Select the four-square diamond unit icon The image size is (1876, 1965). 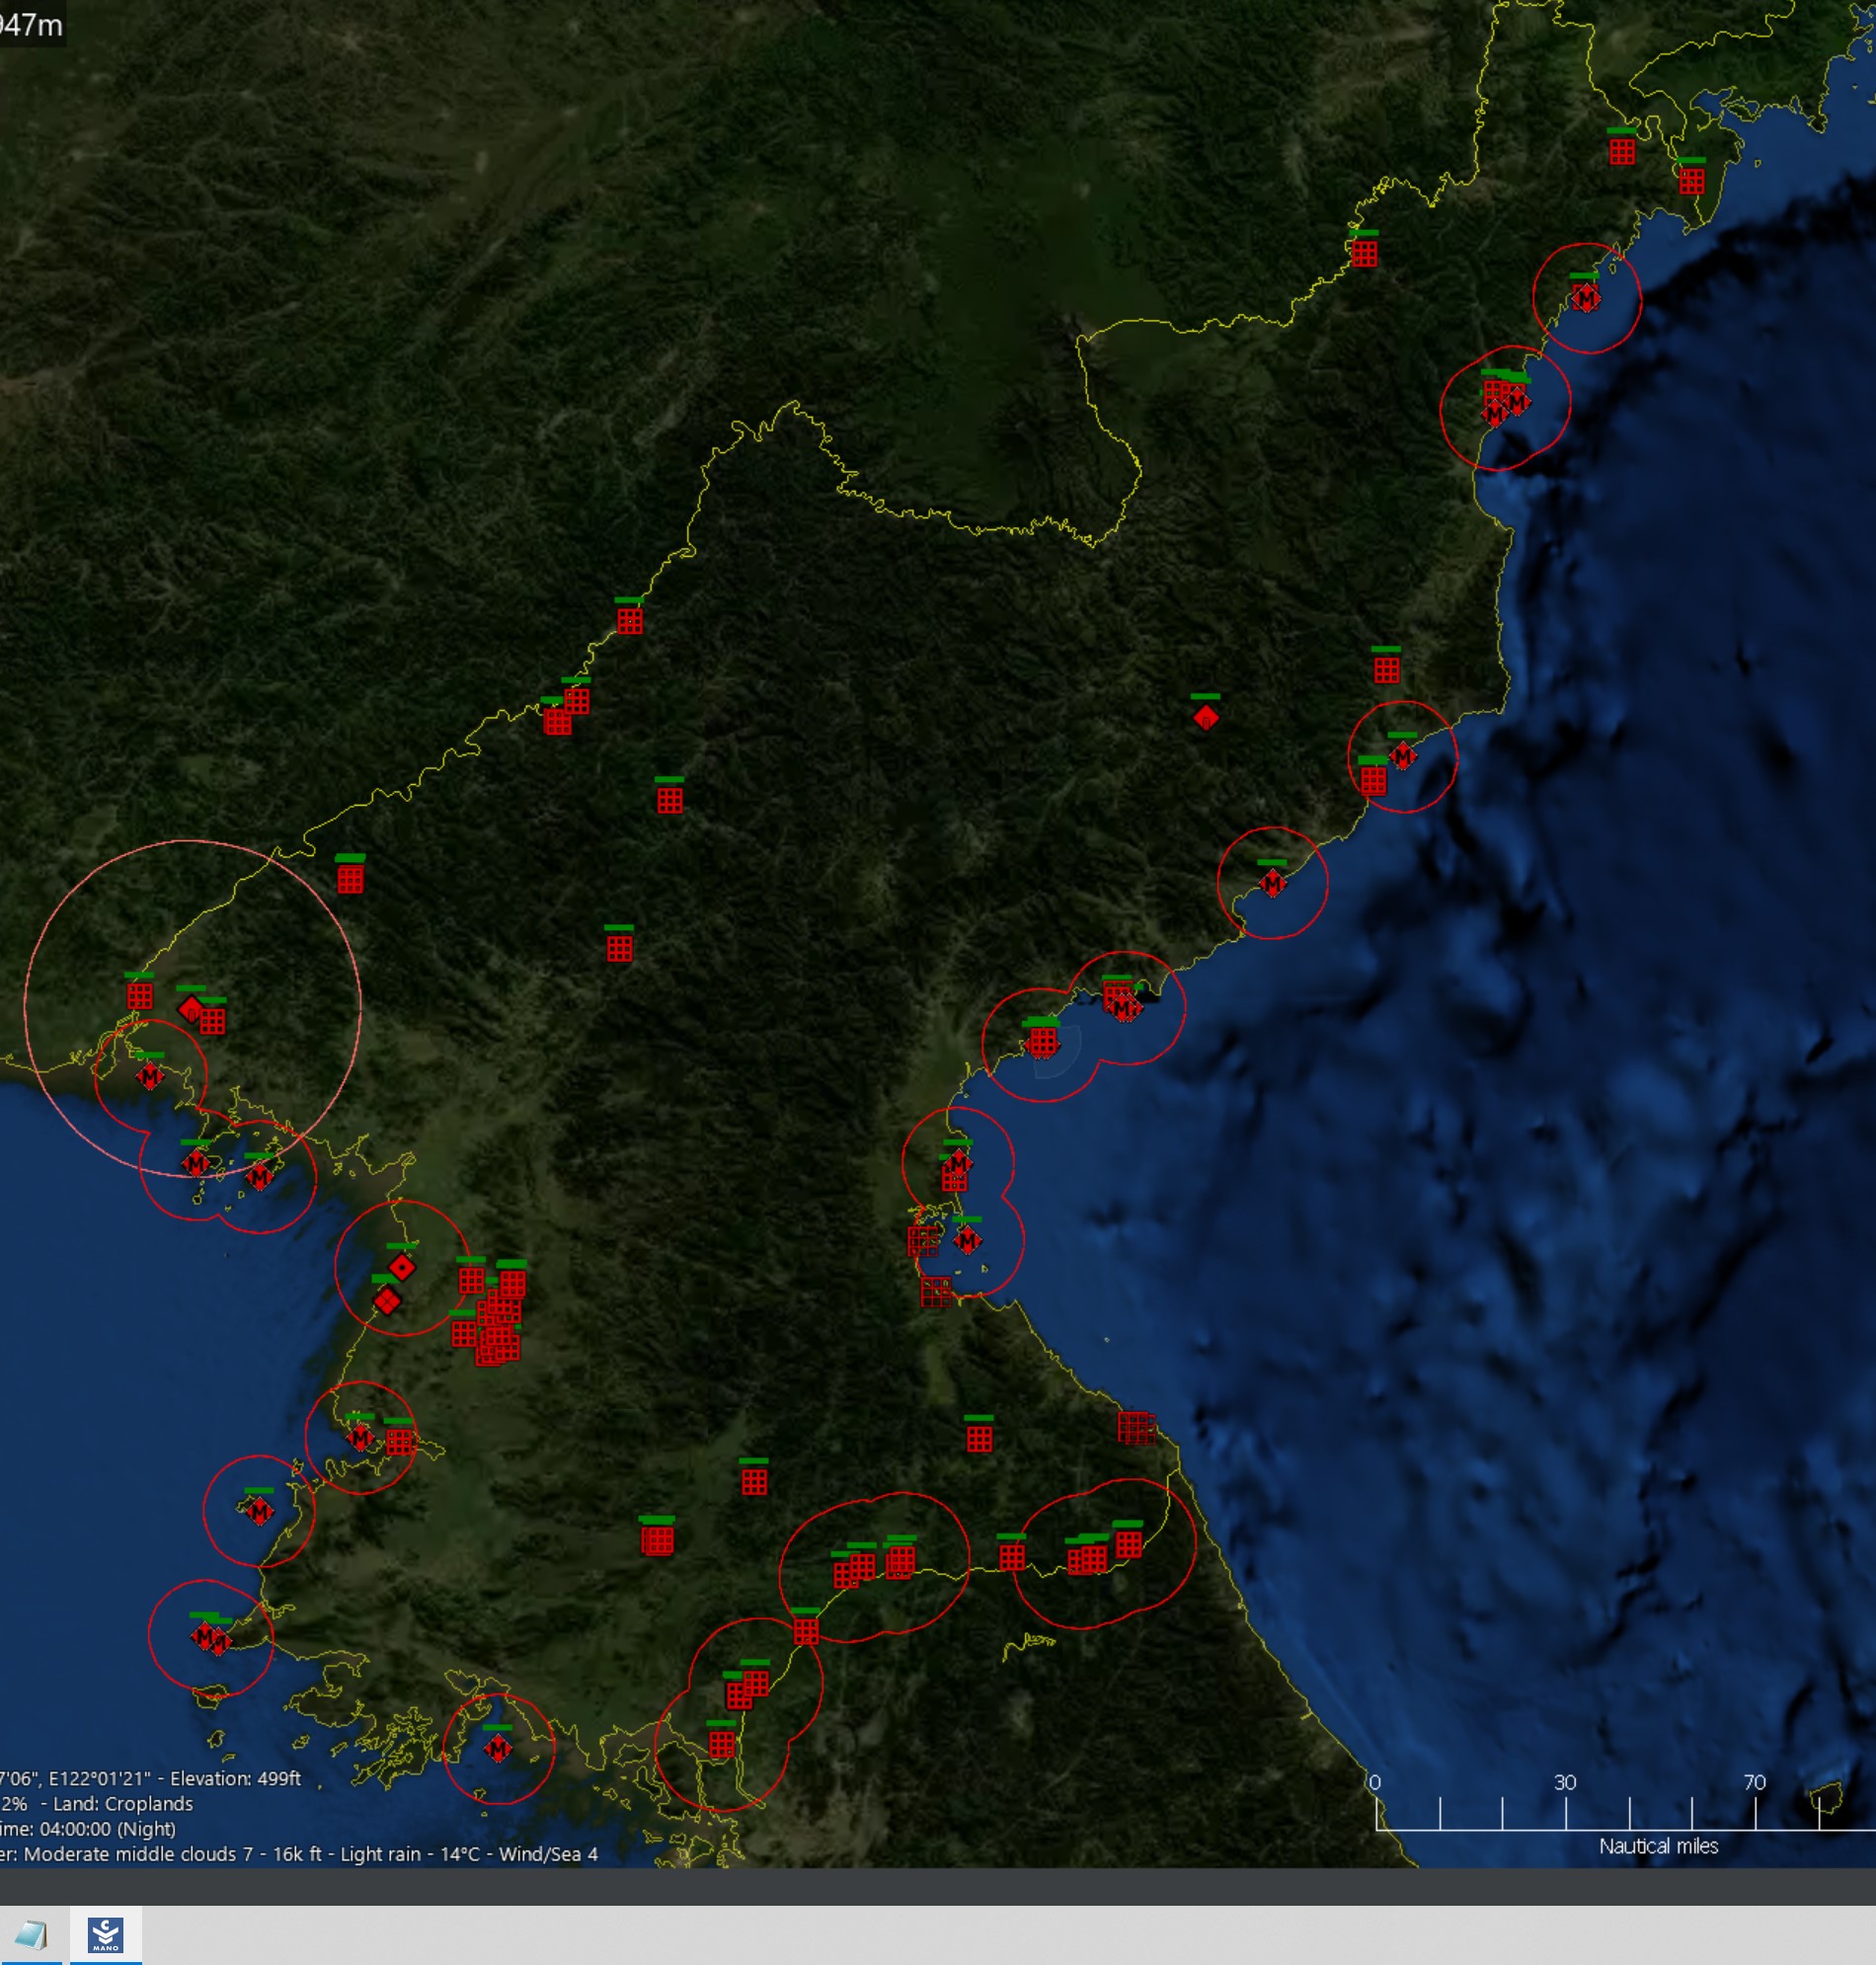(x=387, y=1300)
